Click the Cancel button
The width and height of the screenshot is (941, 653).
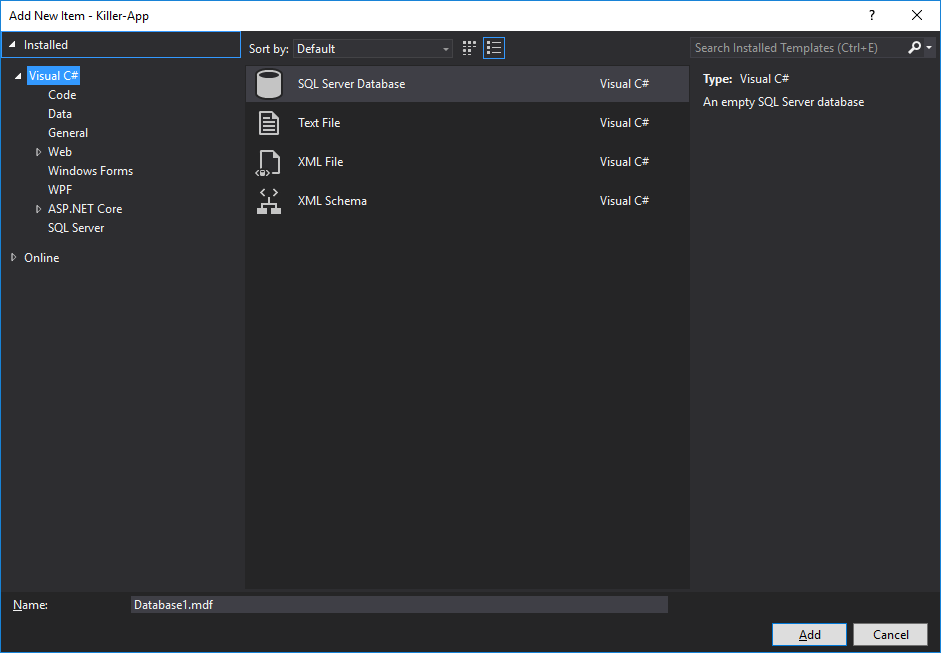pos(891,634)
